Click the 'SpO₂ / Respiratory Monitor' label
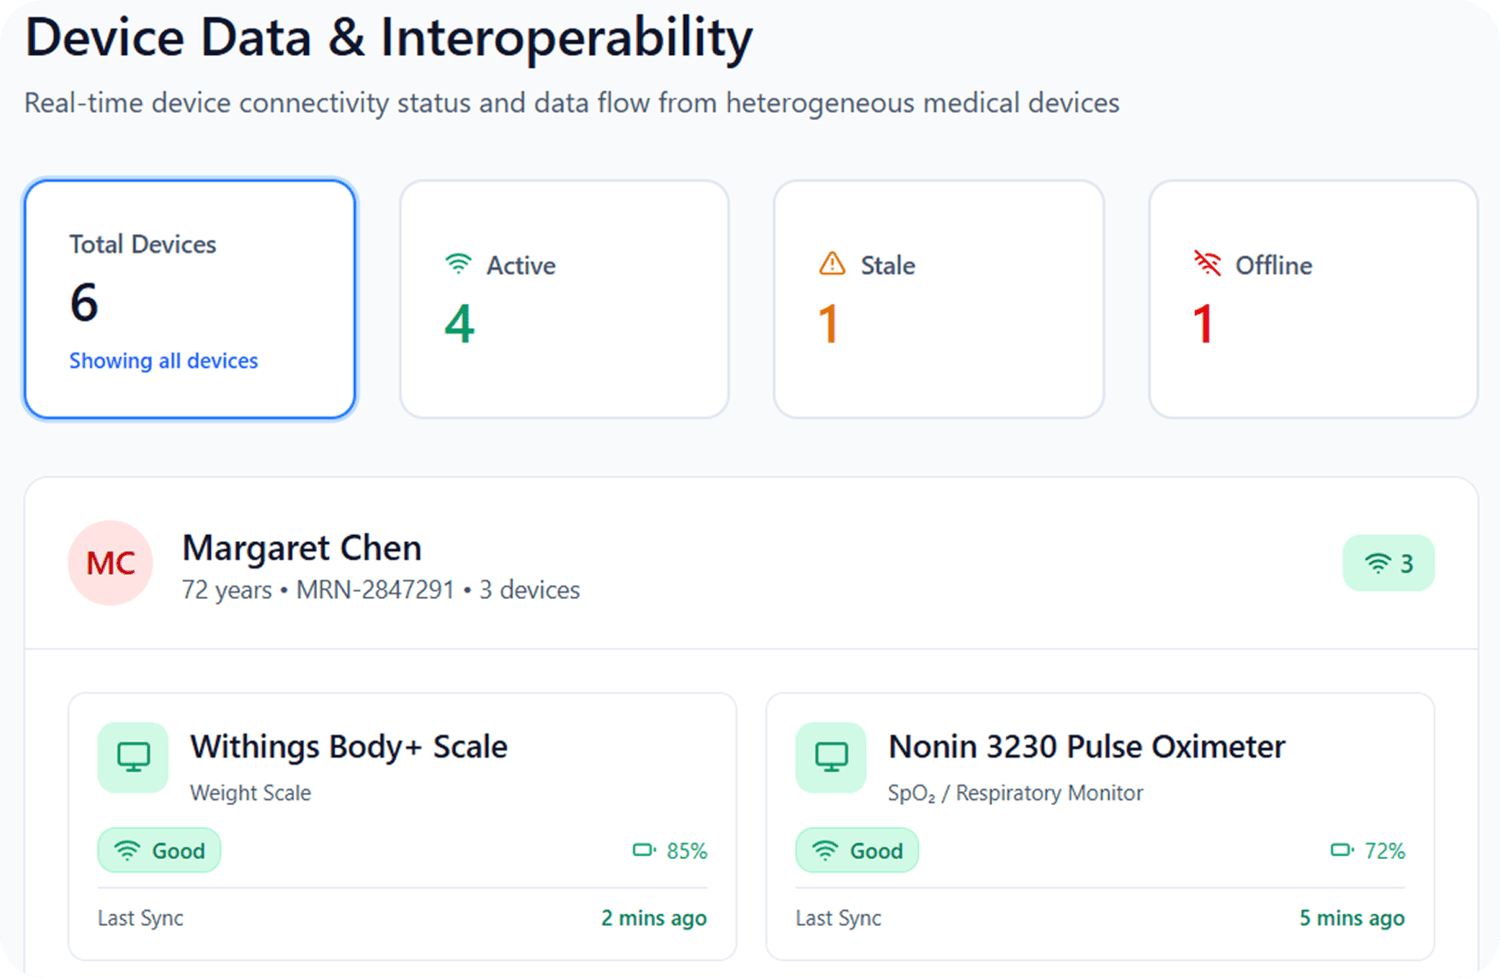 coord(1015,793)
